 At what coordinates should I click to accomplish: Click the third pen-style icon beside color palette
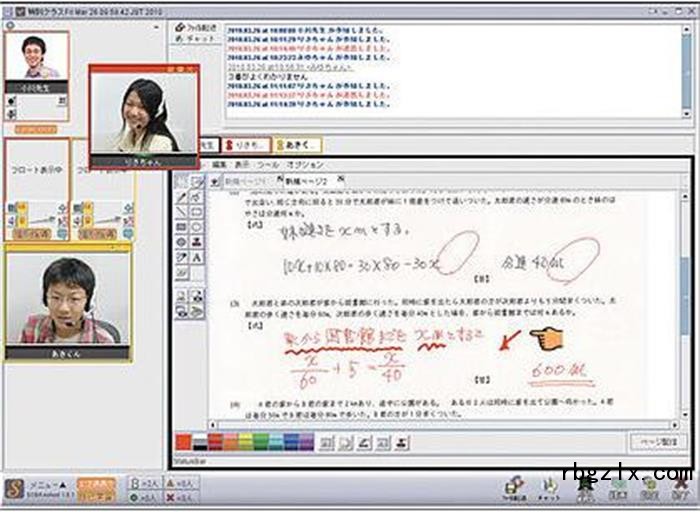pos(364,442)
